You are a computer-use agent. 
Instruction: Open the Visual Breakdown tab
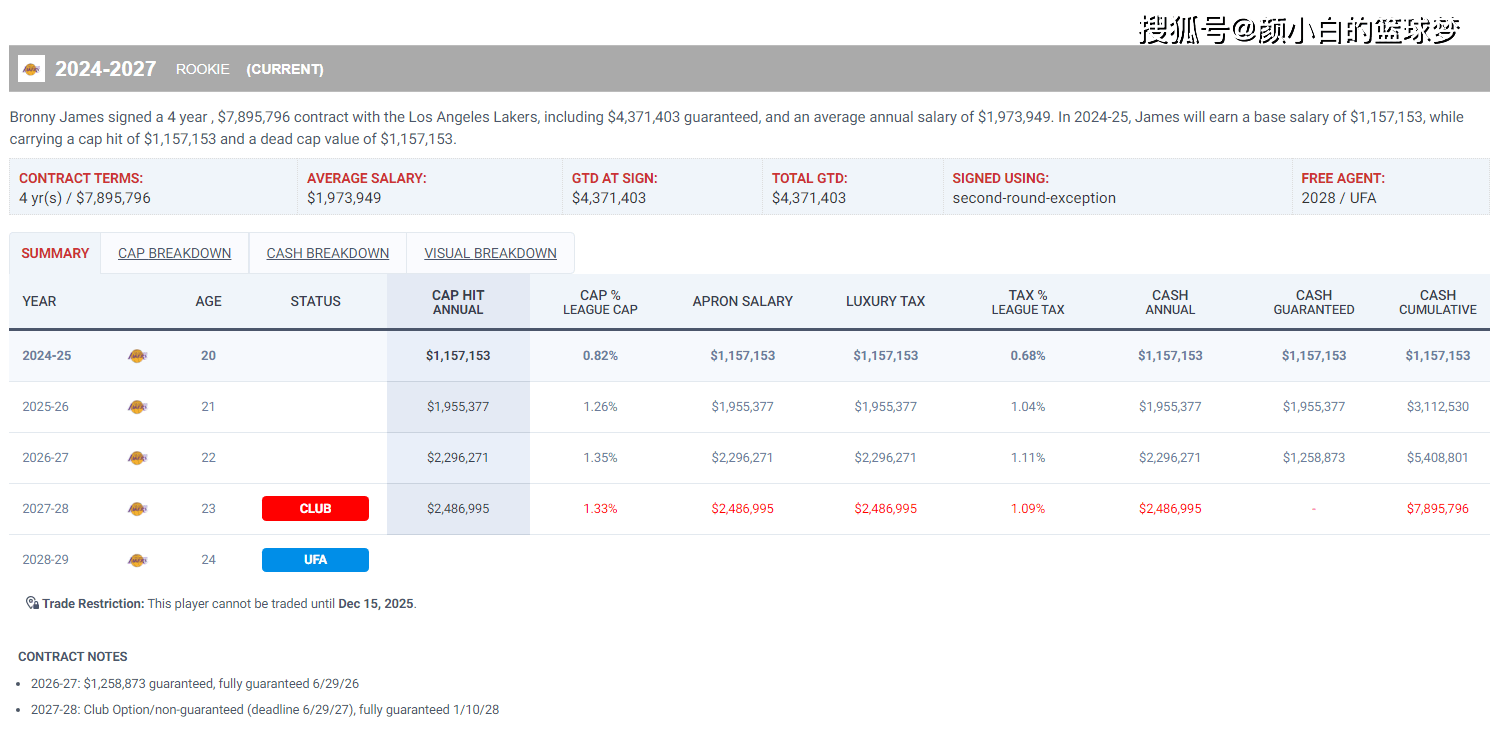coord(490,253)
